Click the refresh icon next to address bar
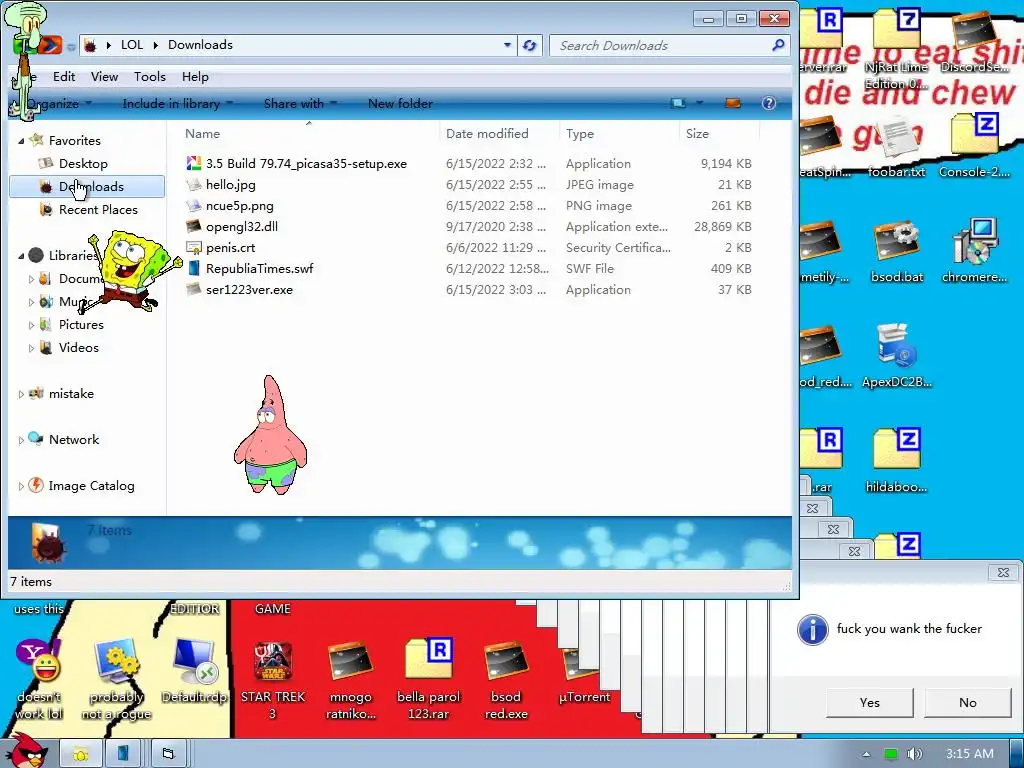The width and height of the screenshot is (1024, 768). (530, 45)
